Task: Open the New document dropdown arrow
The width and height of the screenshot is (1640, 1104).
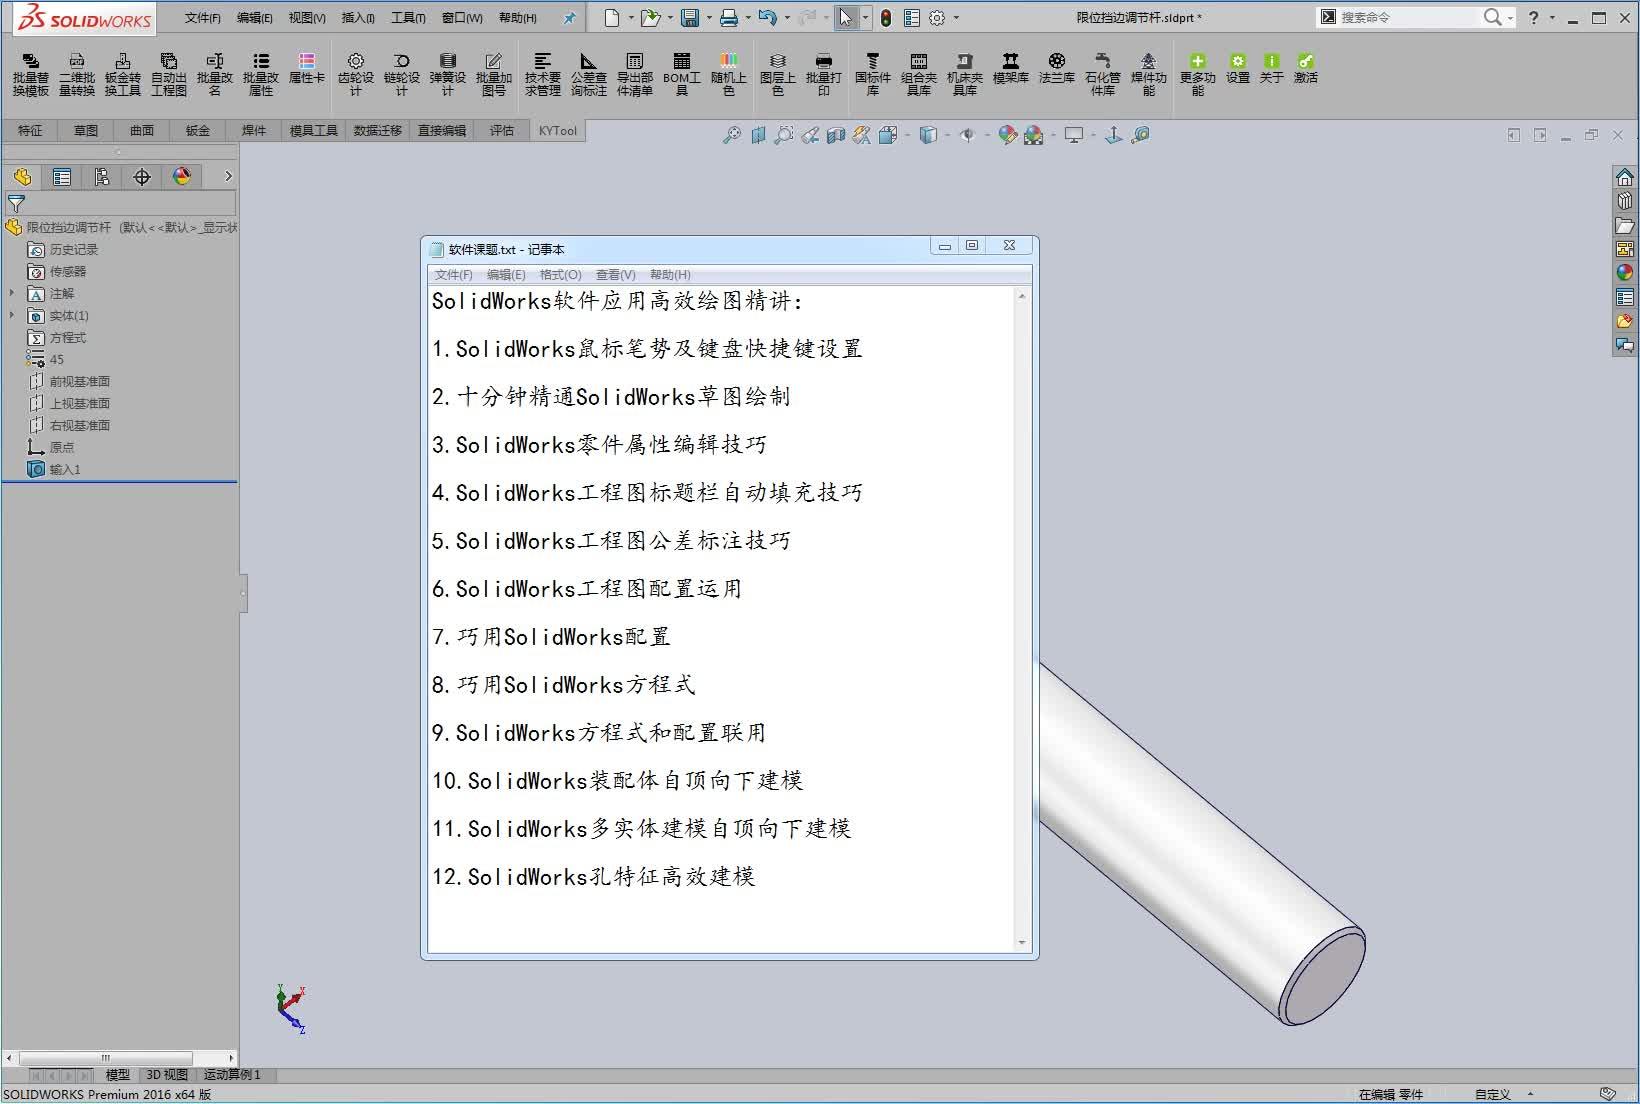Action: [x=631, y=18]
